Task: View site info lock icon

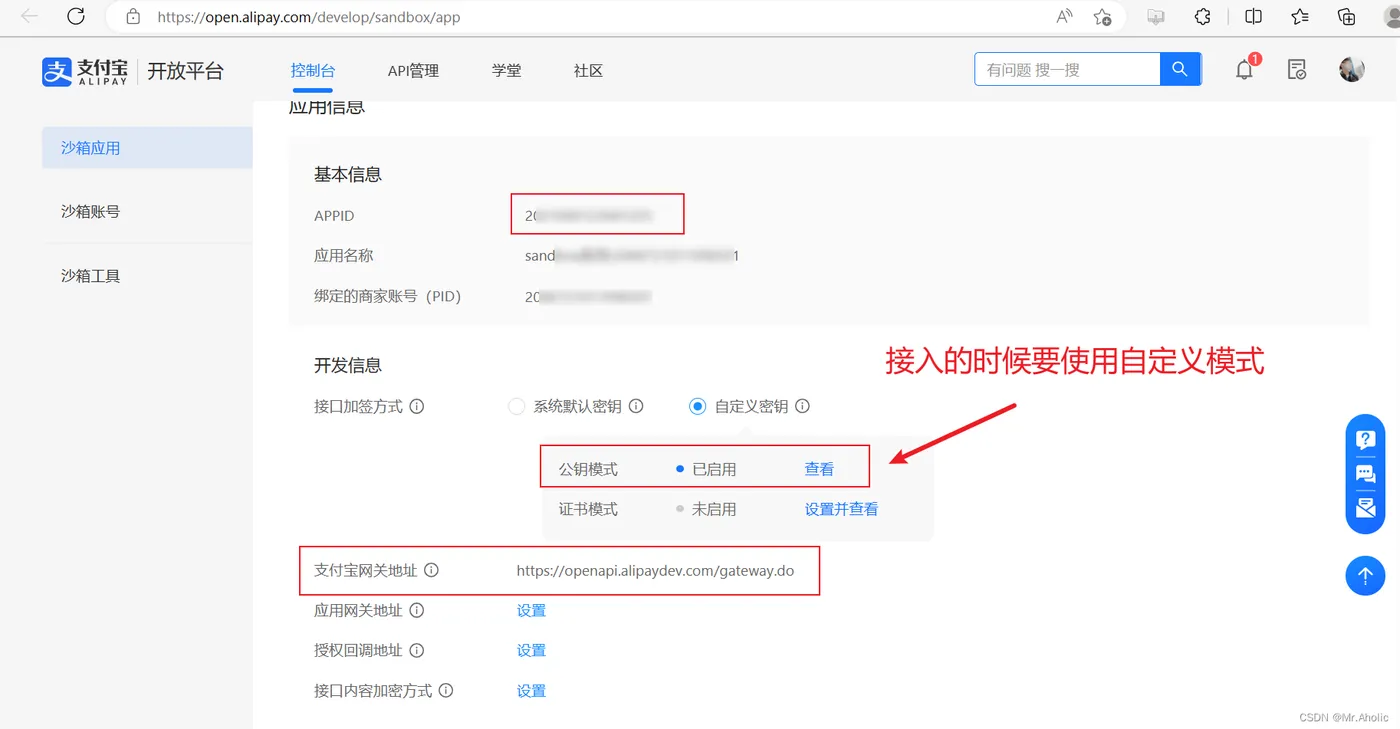Action: (133, 17)
